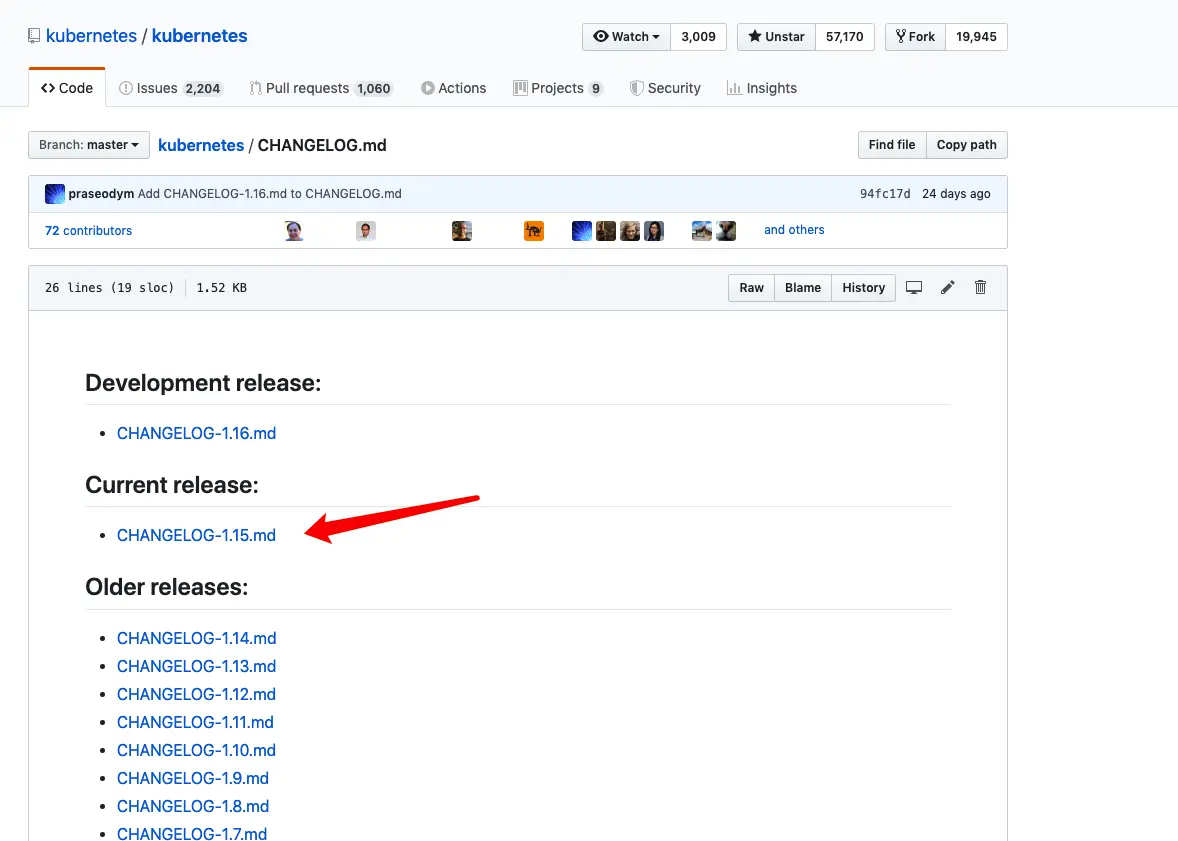Go to the kubernetes repository name link
Viewport: 1178px width, 841px height.
(199, 36)
